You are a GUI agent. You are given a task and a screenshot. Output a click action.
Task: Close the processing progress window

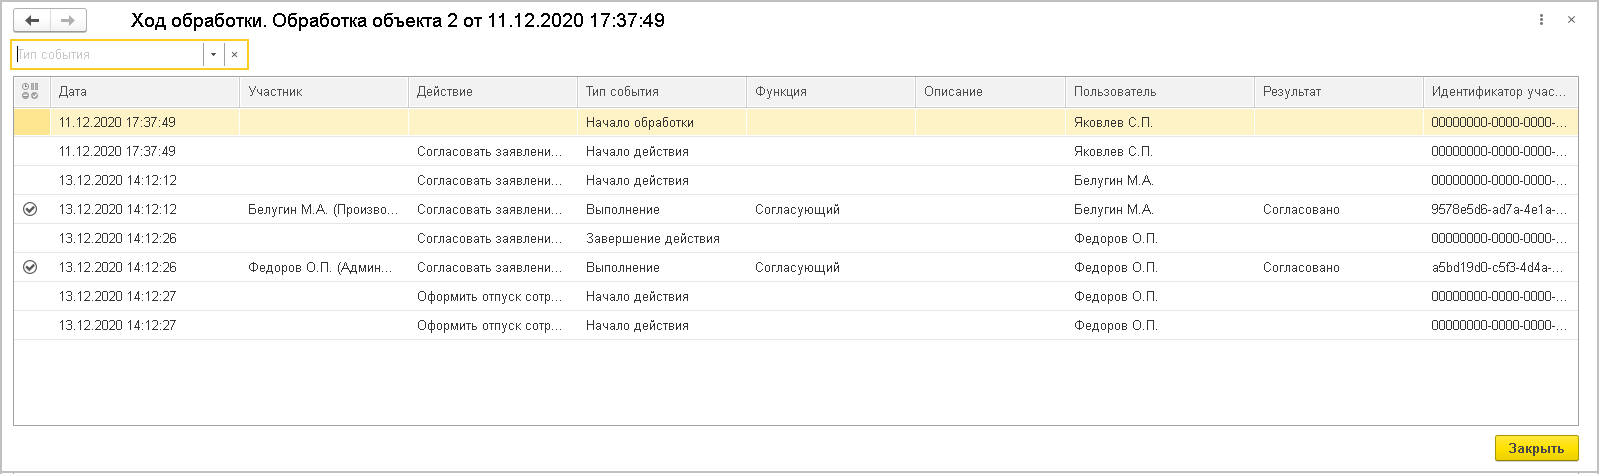coord(1536,448)
